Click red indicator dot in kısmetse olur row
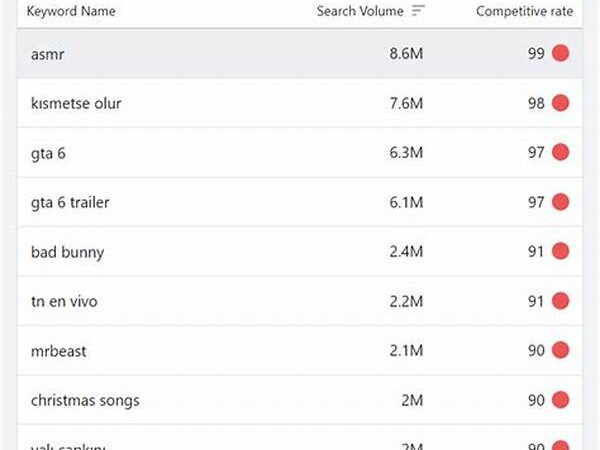 (561, 103)
